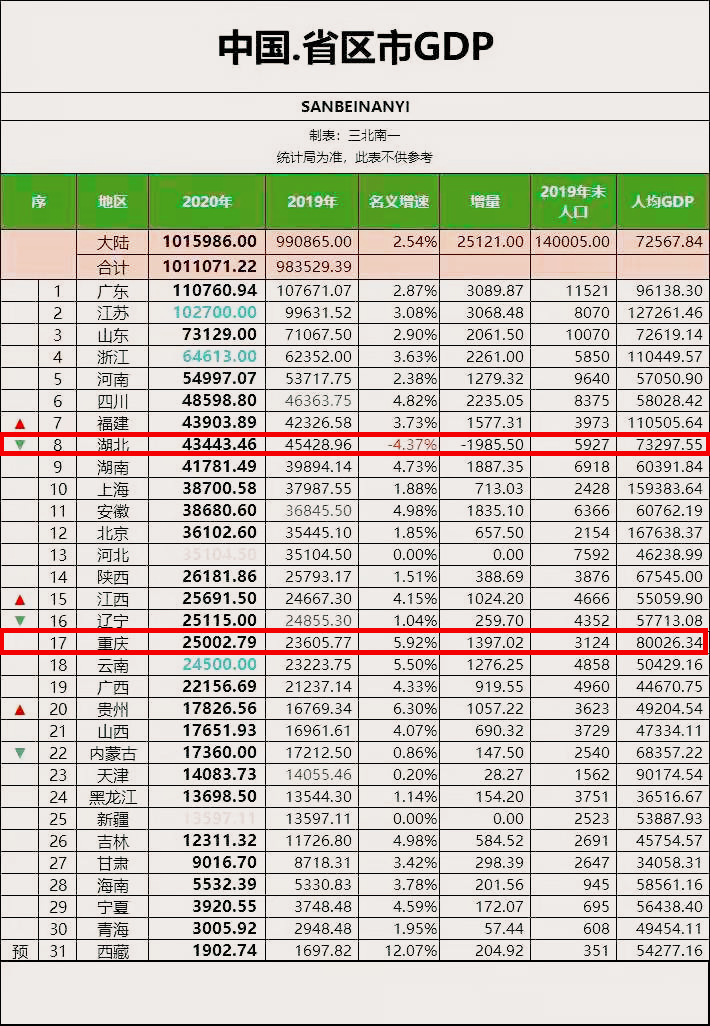
Task: Click the red up triangle beside 福建
Action: [x=20, y=423]
